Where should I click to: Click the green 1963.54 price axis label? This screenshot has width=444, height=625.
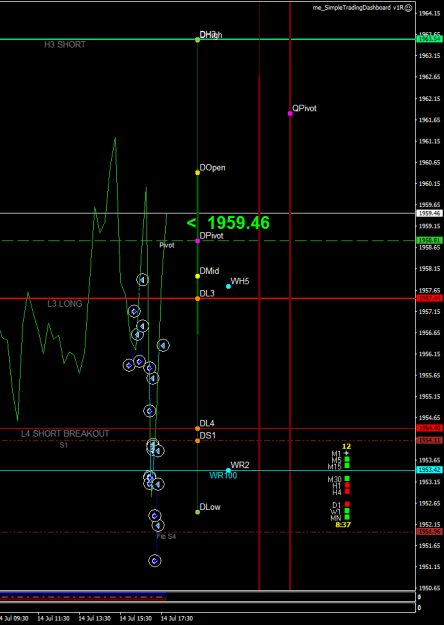430,39
